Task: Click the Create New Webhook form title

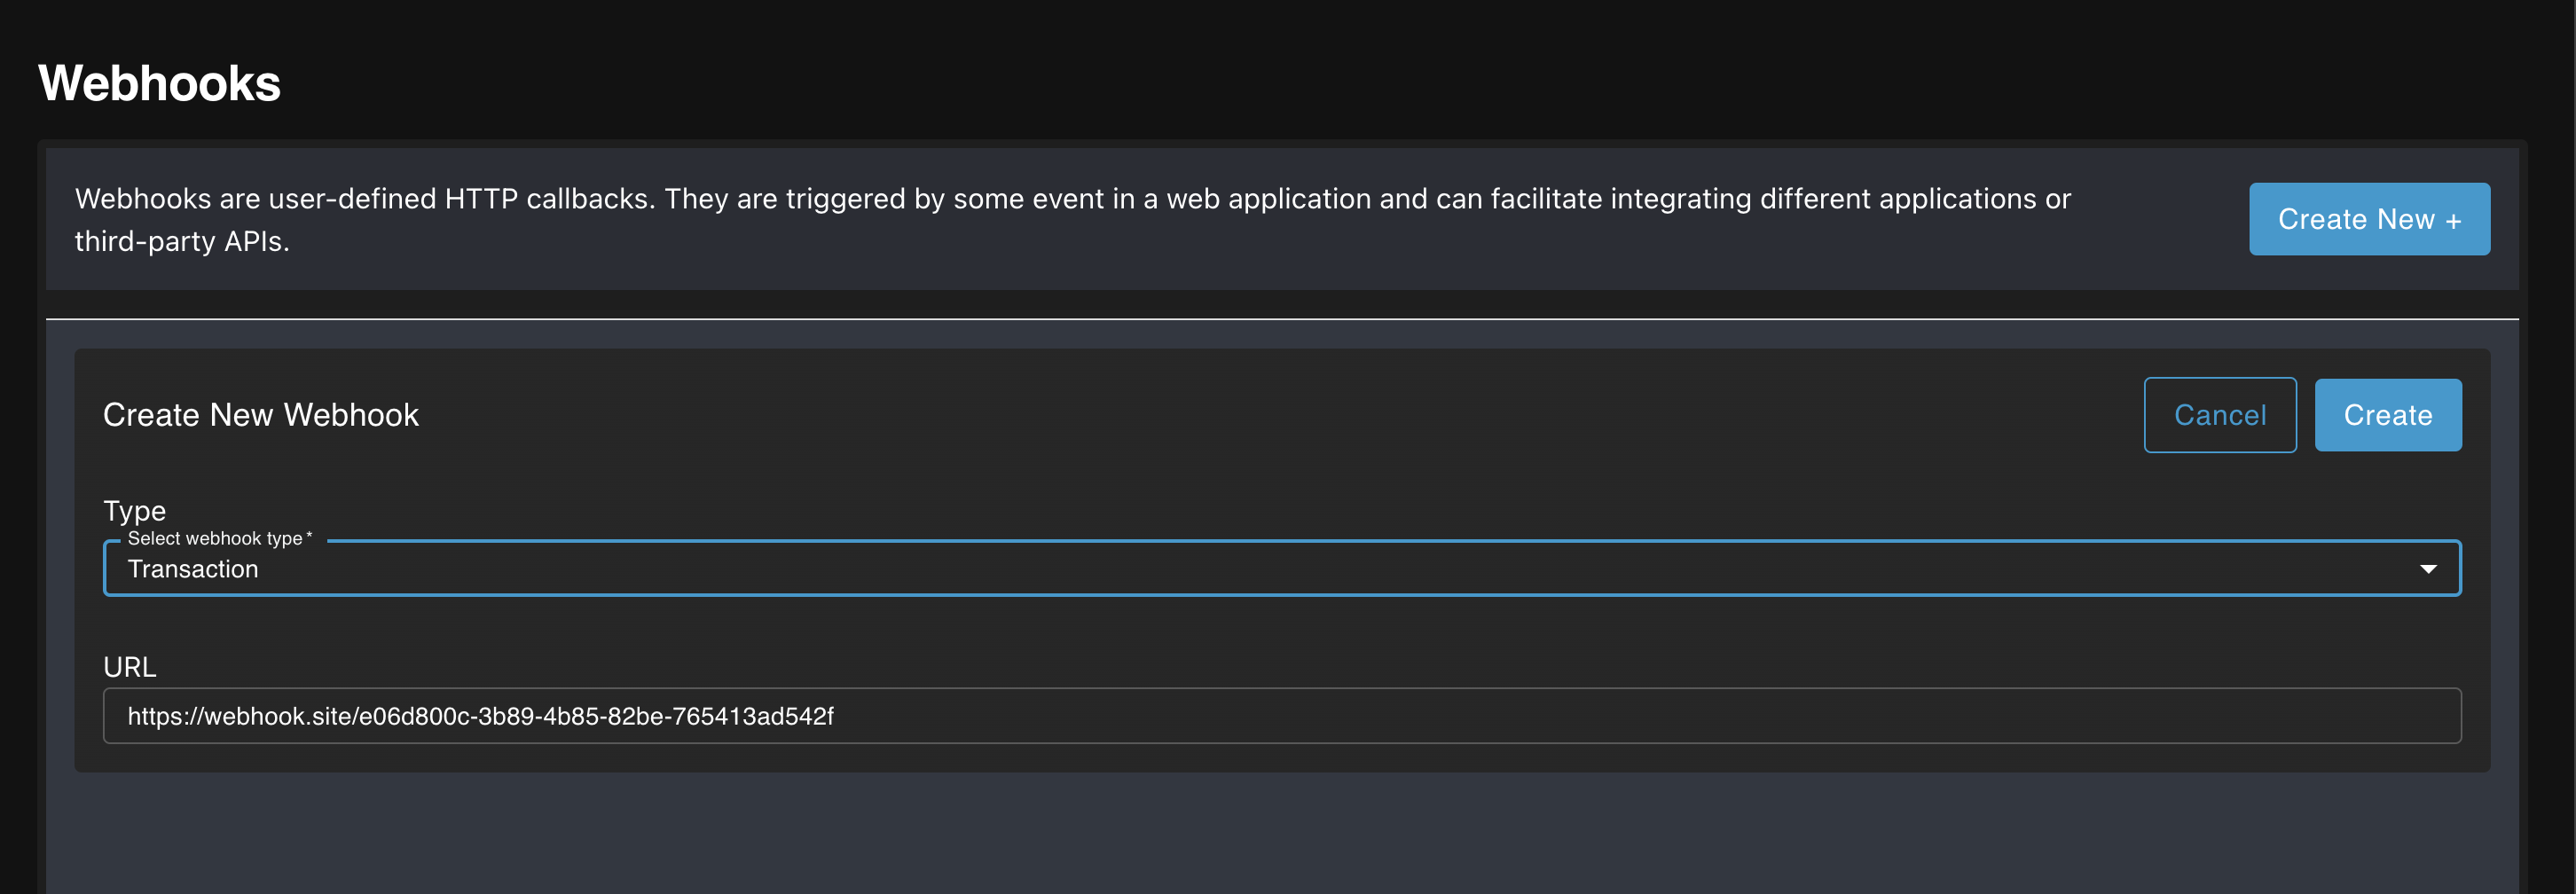Action: pyautogui.click(x=261, y=414)
